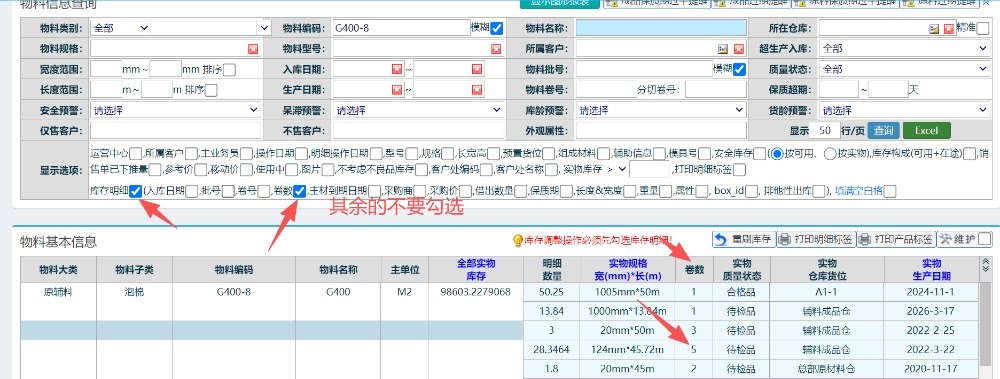Tick the box_id display option checkbox
The width and height of the screenshot is (1000, 379).
click(751, 191)
